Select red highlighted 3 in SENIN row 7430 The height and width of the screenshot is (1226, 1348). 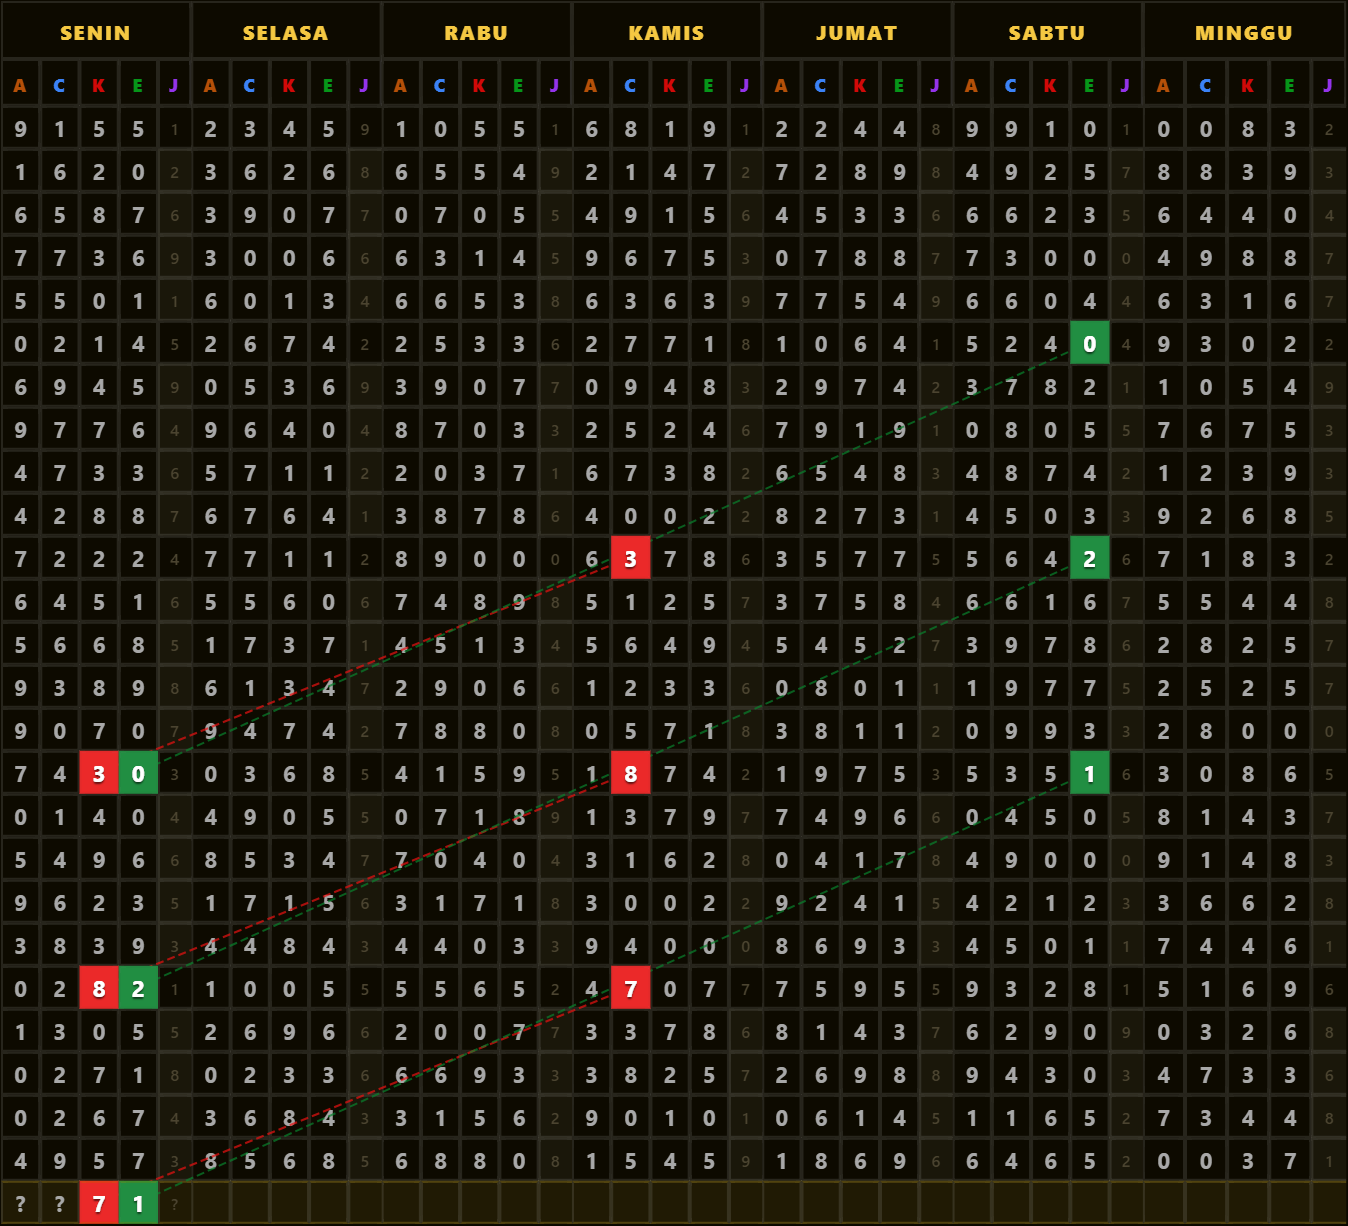tap(98, 774)
